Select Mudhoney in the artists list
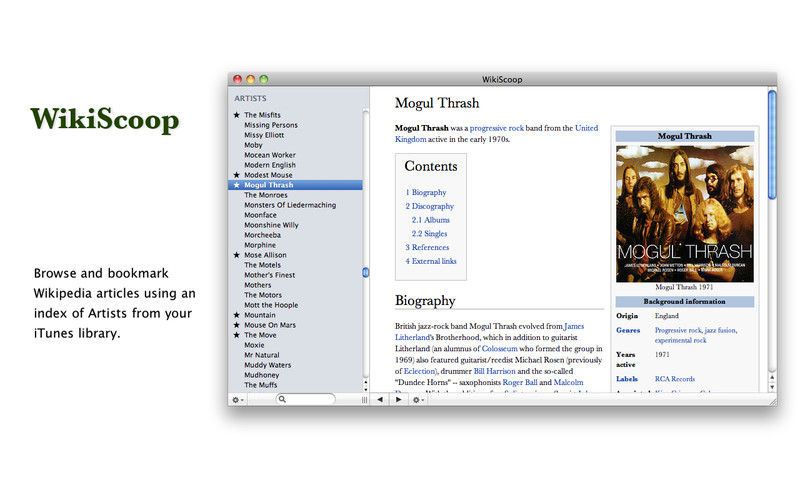800x500 pixels. click(262, 375)
